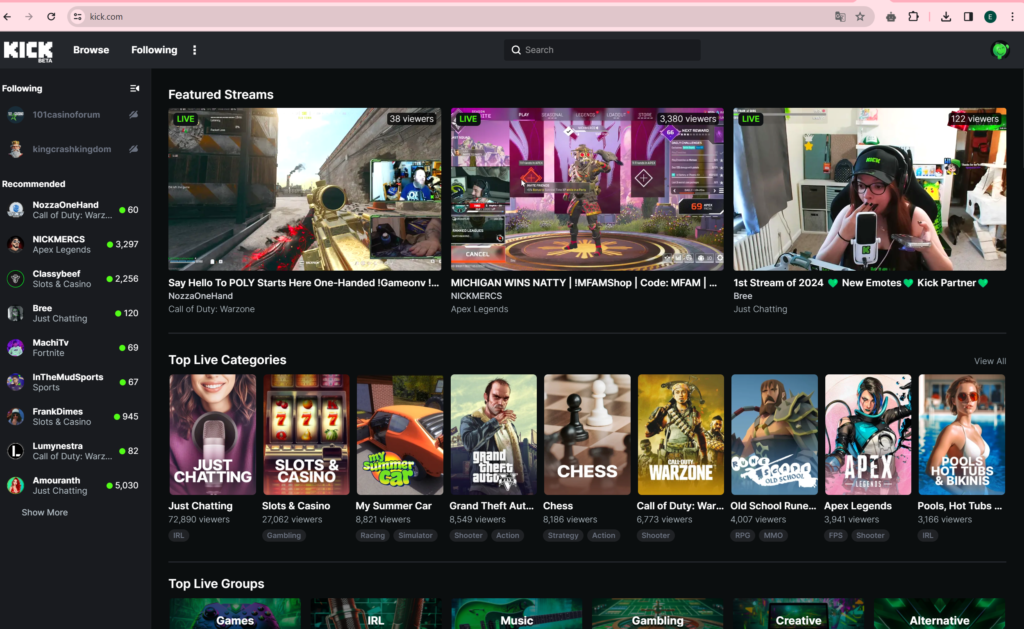Click the Kick logo in header

pyautogui.click(x=28, y=50)
